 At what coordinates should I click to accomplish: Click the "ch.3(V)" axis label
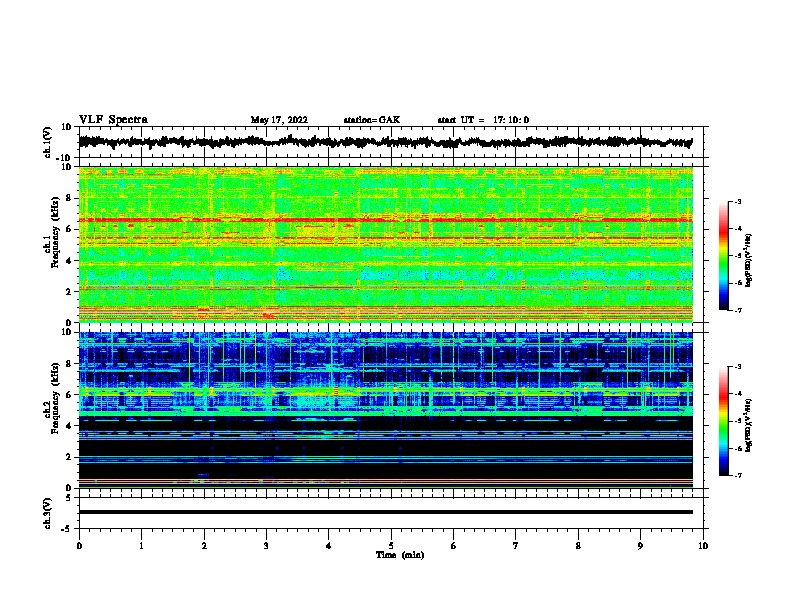(48, 513)
